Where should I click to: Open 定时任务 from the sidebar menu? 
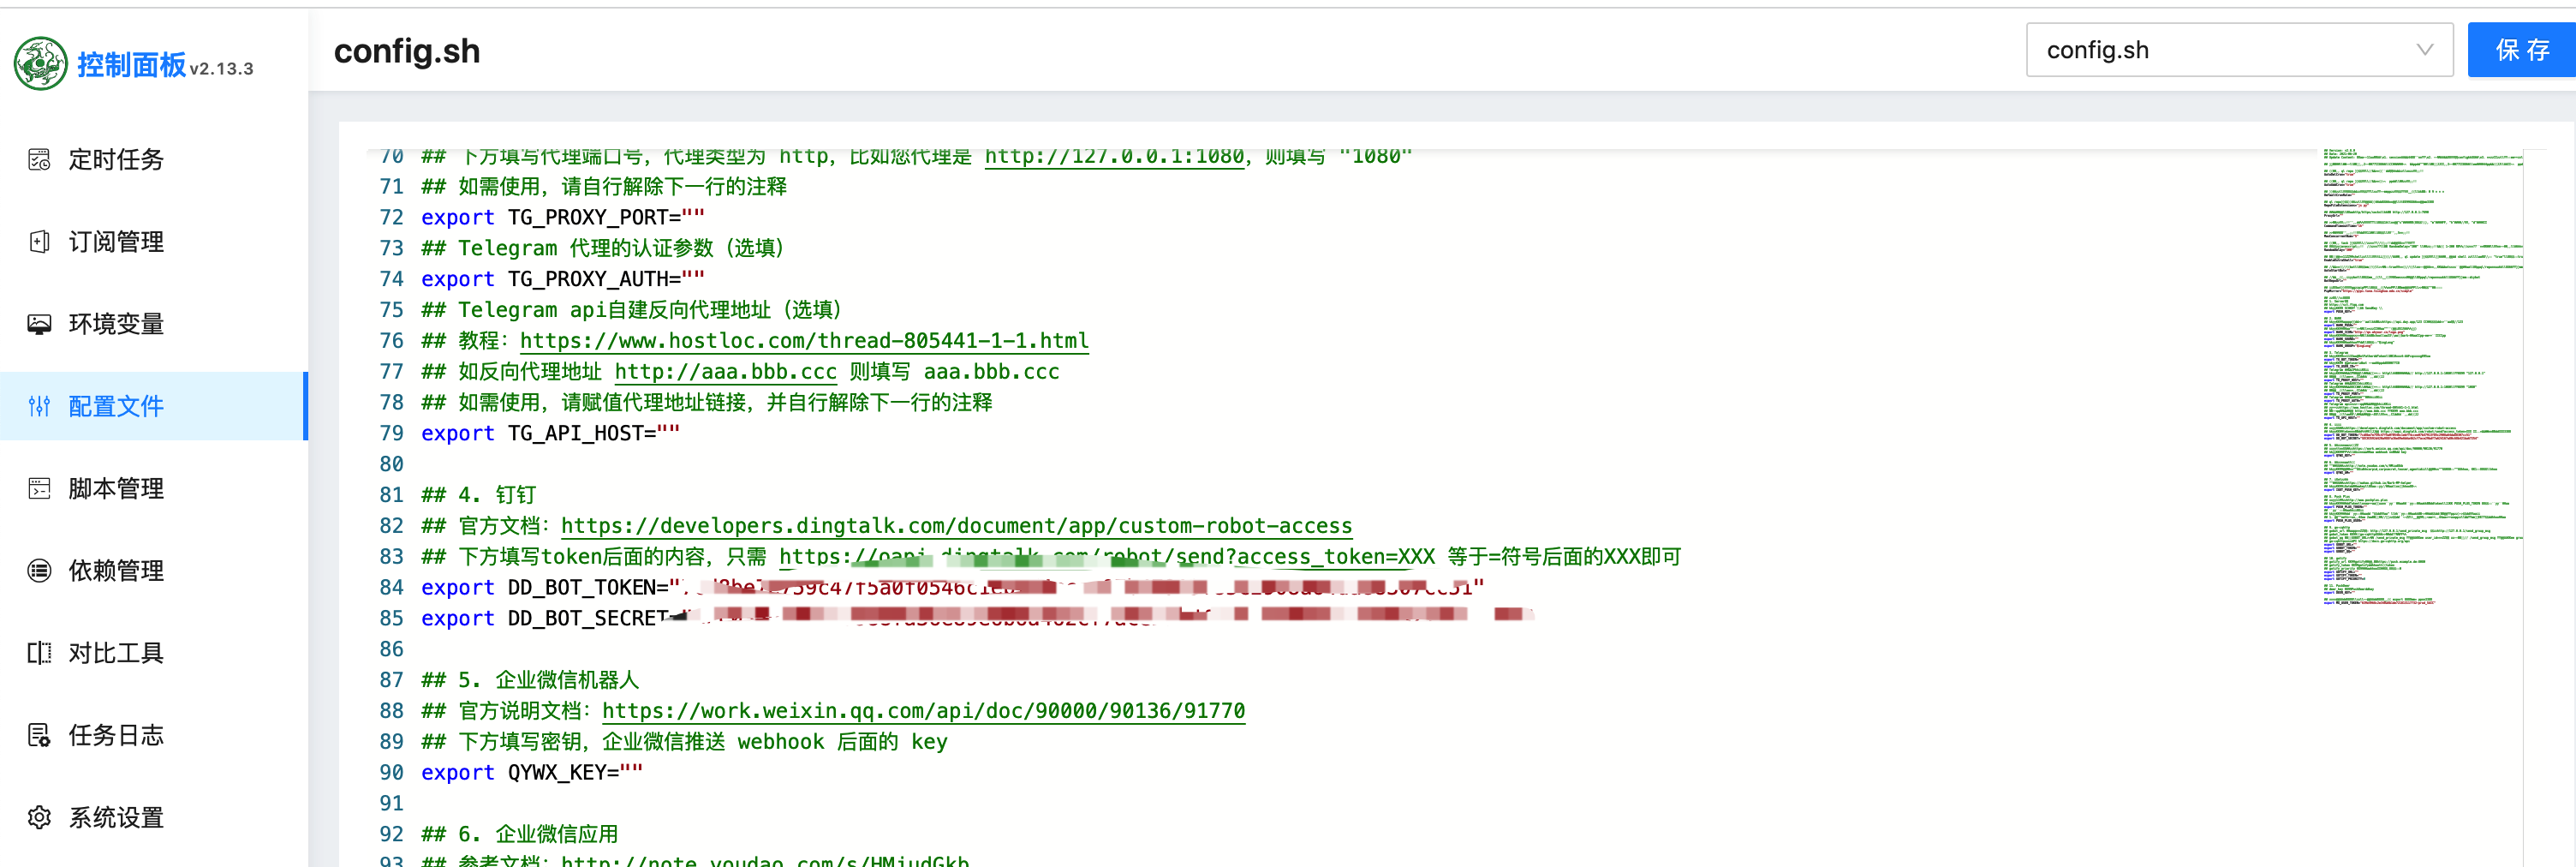(115, 159)
